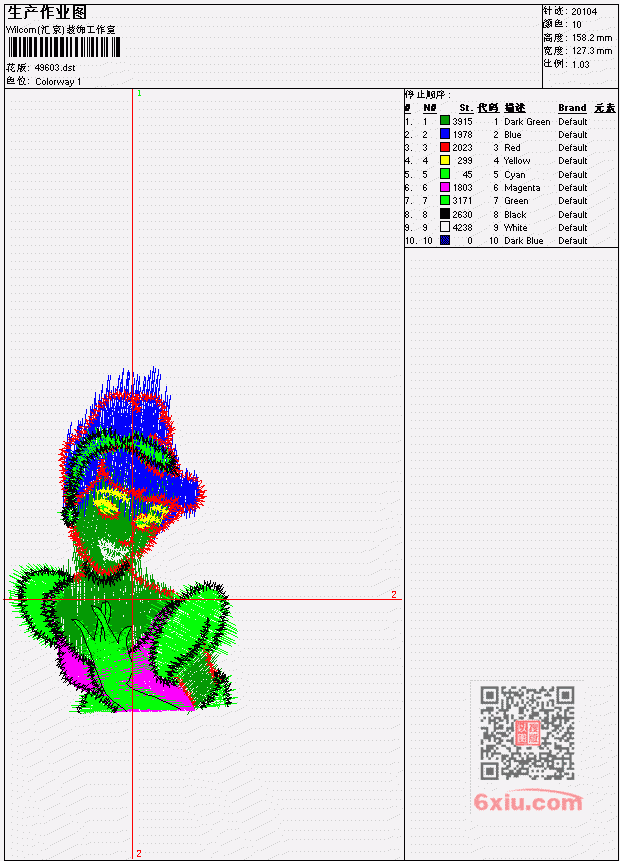Select stitch count 299 for Yellow

point(465,161)
